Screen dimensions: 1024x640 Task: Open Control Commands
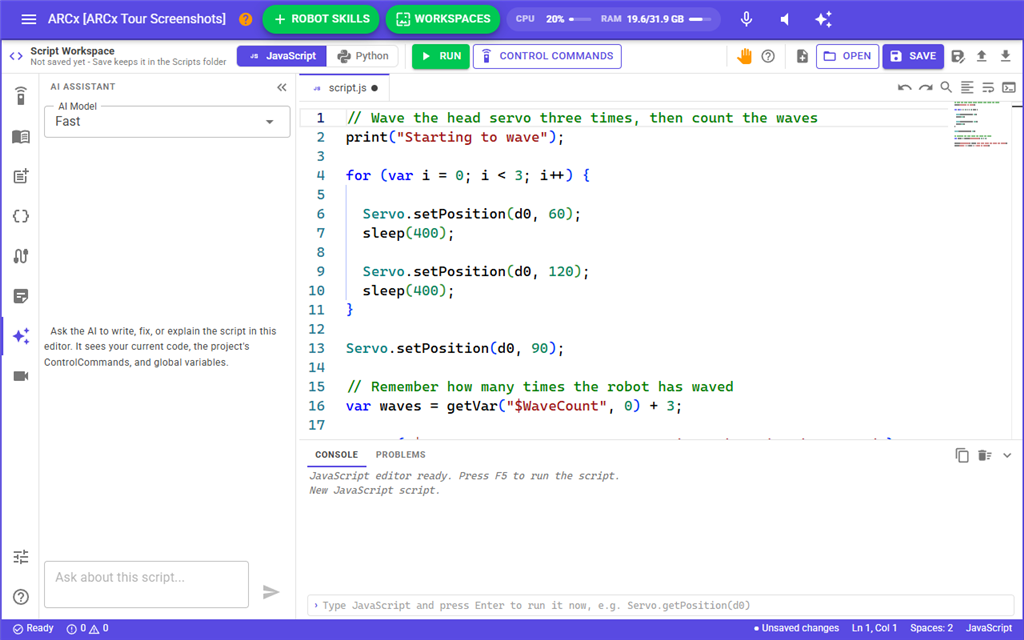click(547, 56)
